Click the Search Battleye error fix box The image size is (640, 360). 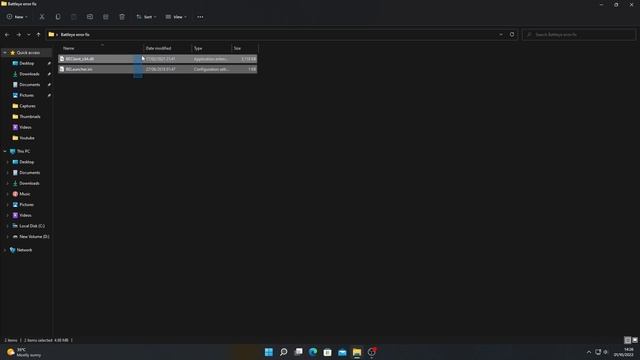click(x=578, y=35)
